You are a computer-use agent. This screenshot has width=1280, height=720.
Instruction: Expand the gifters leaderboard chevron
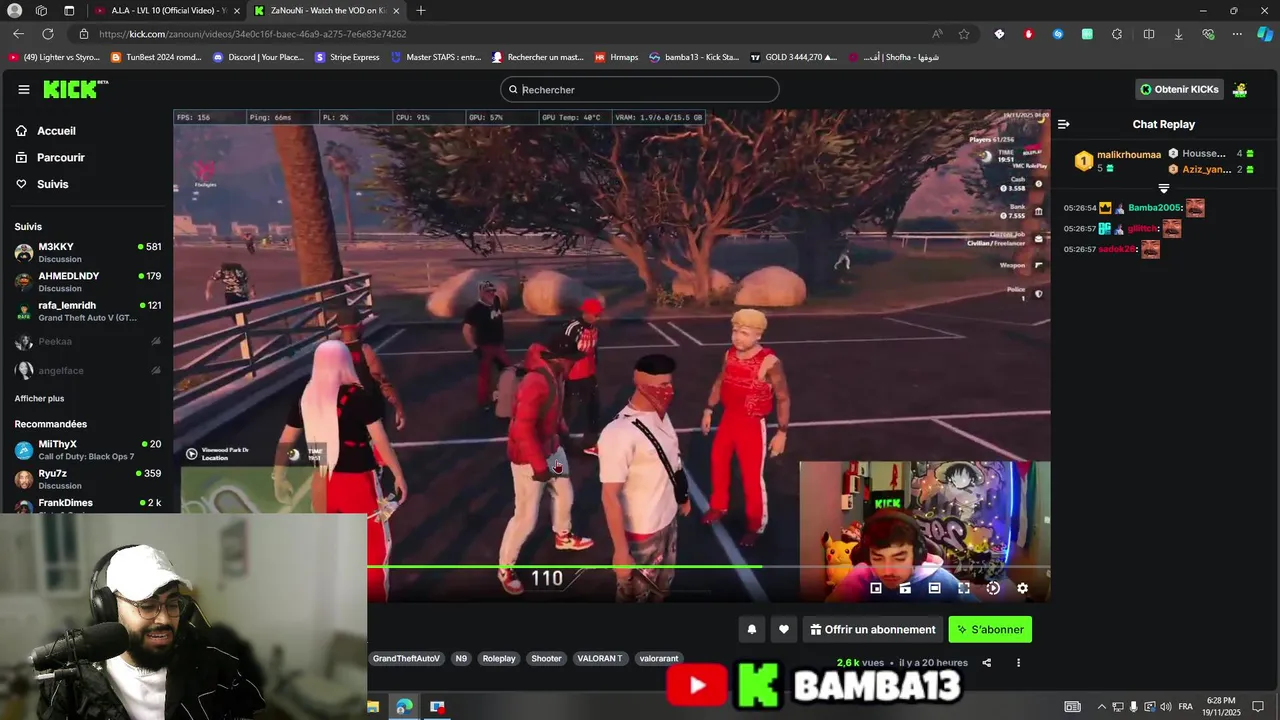click(1163, 189)
